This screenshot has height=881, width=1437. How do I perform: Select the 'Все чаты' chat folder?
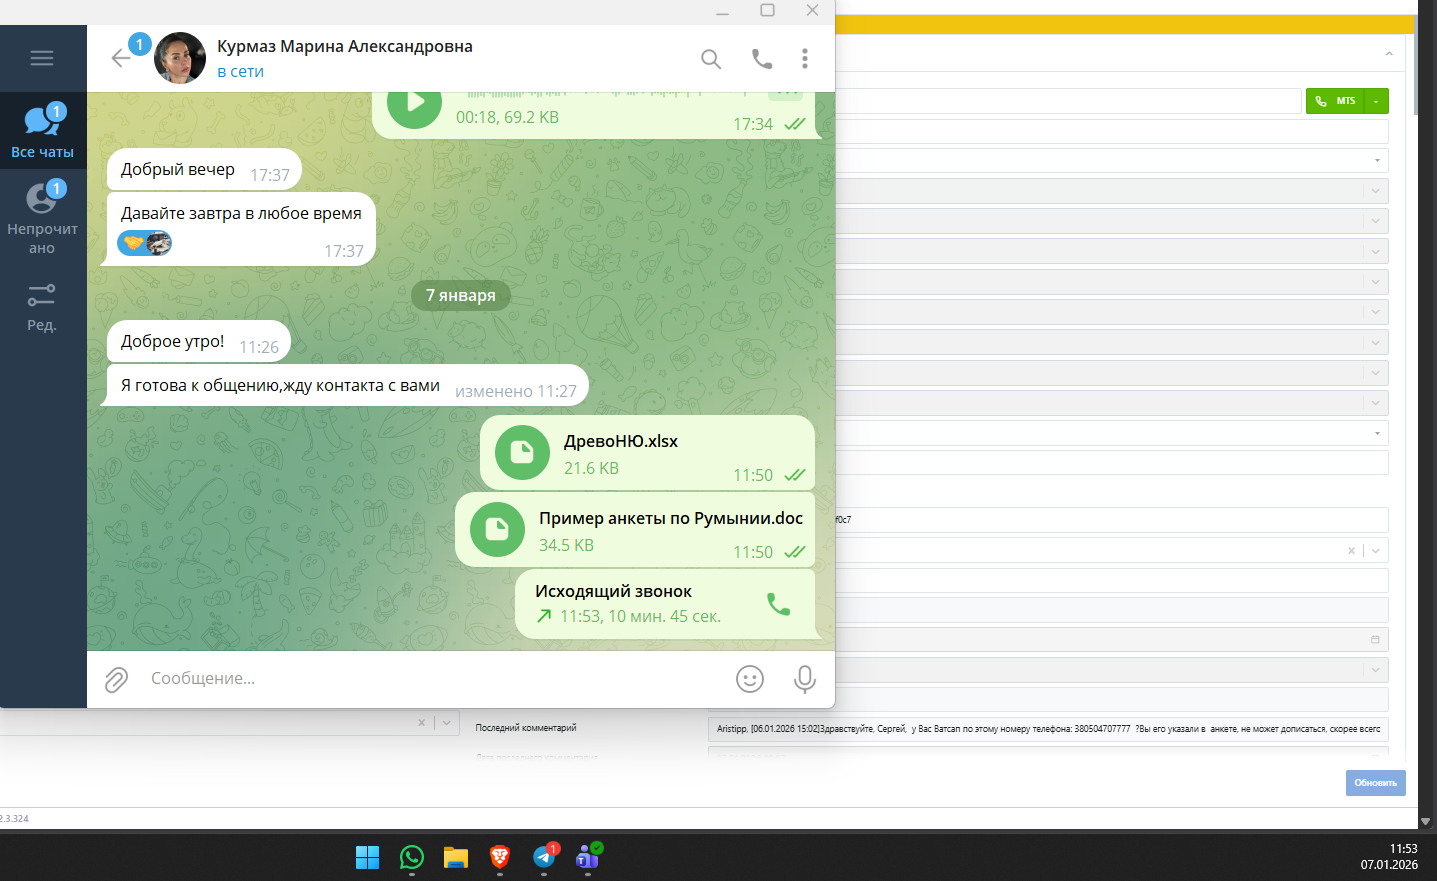tap(42, 131)
